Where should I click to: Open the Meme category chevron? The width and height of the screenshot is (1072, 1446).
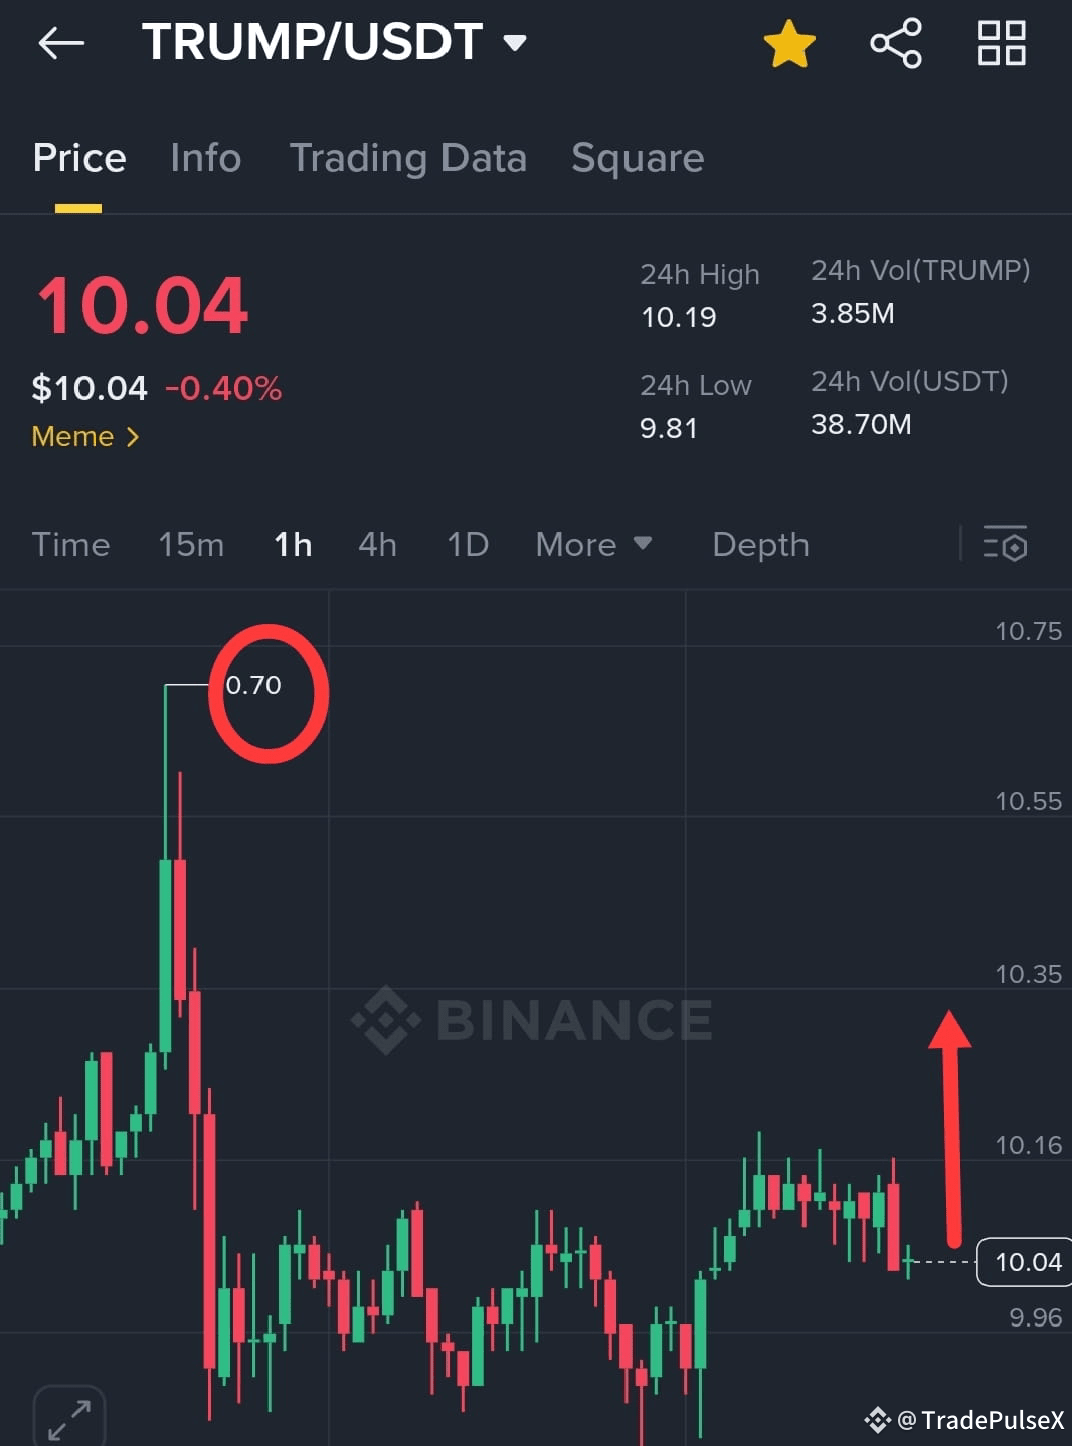pos(133,437)
